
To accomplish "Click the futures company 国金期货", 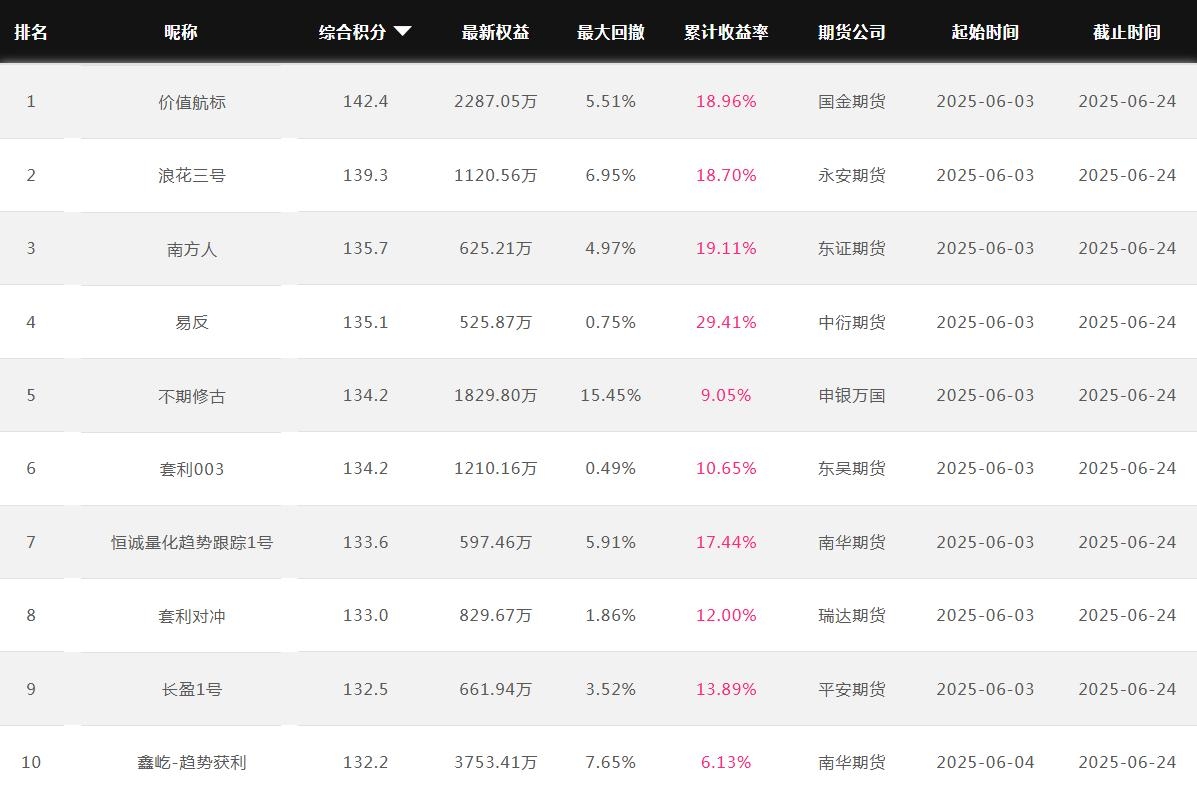I will pyautogui.click(x=852, y=102).
